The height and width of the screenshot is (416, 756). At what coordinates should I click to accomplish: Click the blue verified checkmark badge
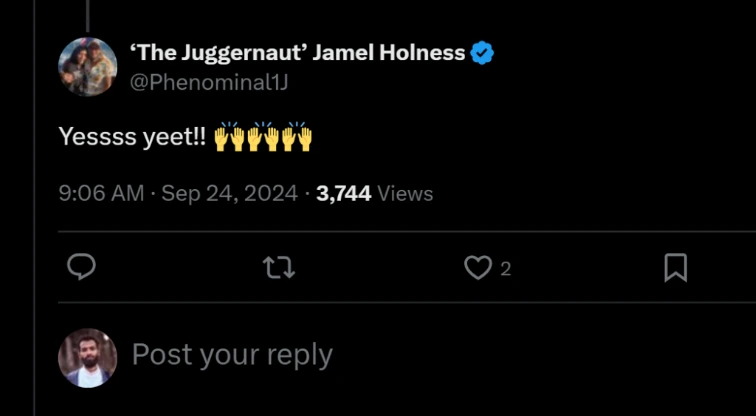(x=483, y=54)
